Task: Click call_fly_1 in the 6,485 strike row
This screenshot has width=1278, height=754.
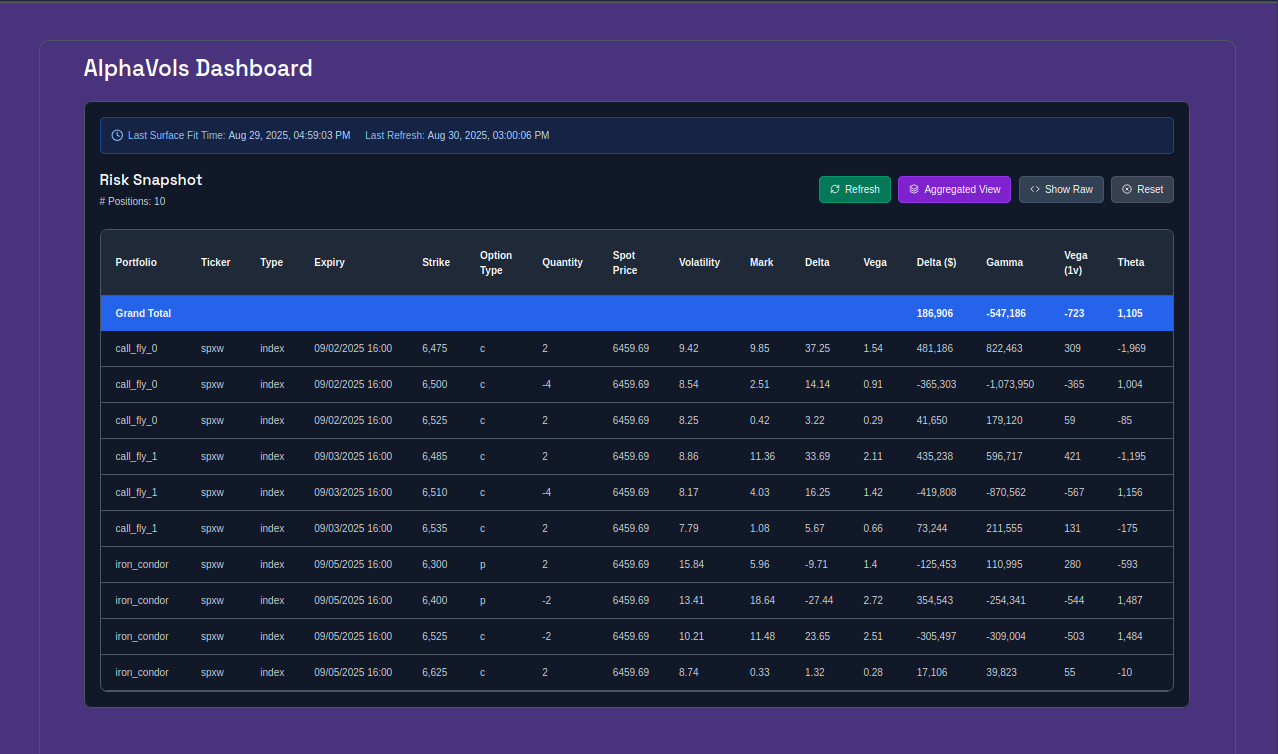Action: (136, 456)
